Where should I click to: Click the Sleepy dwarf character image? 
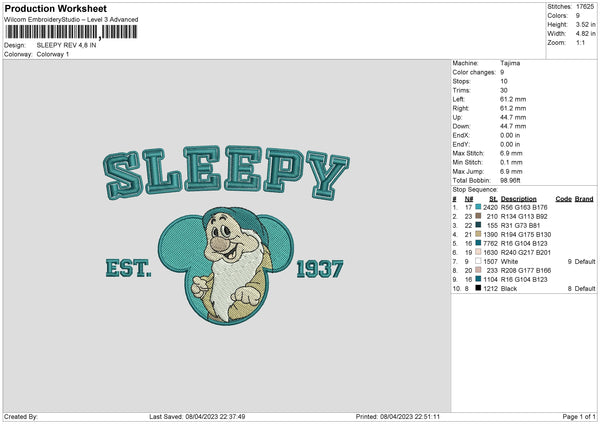(228, 265)
